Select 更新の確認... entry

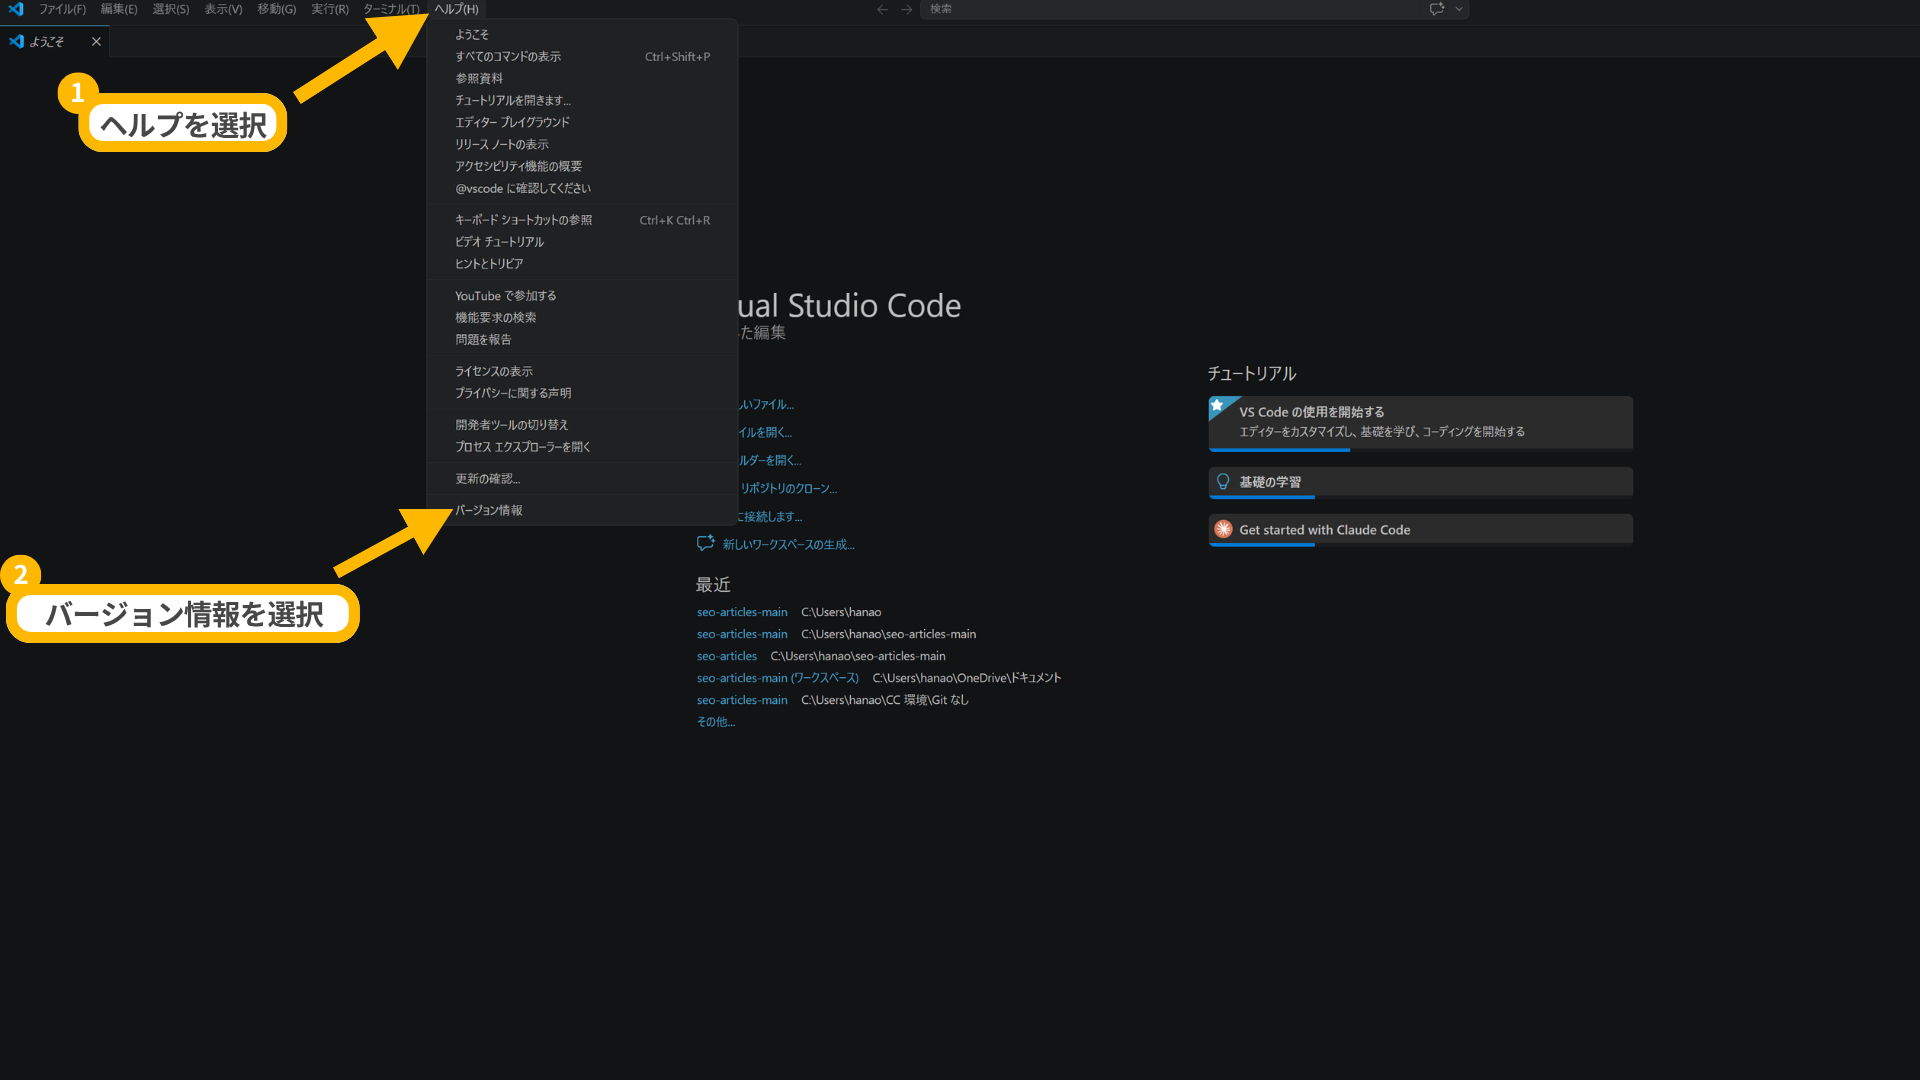pyautogui.click(x=582, y=479)
